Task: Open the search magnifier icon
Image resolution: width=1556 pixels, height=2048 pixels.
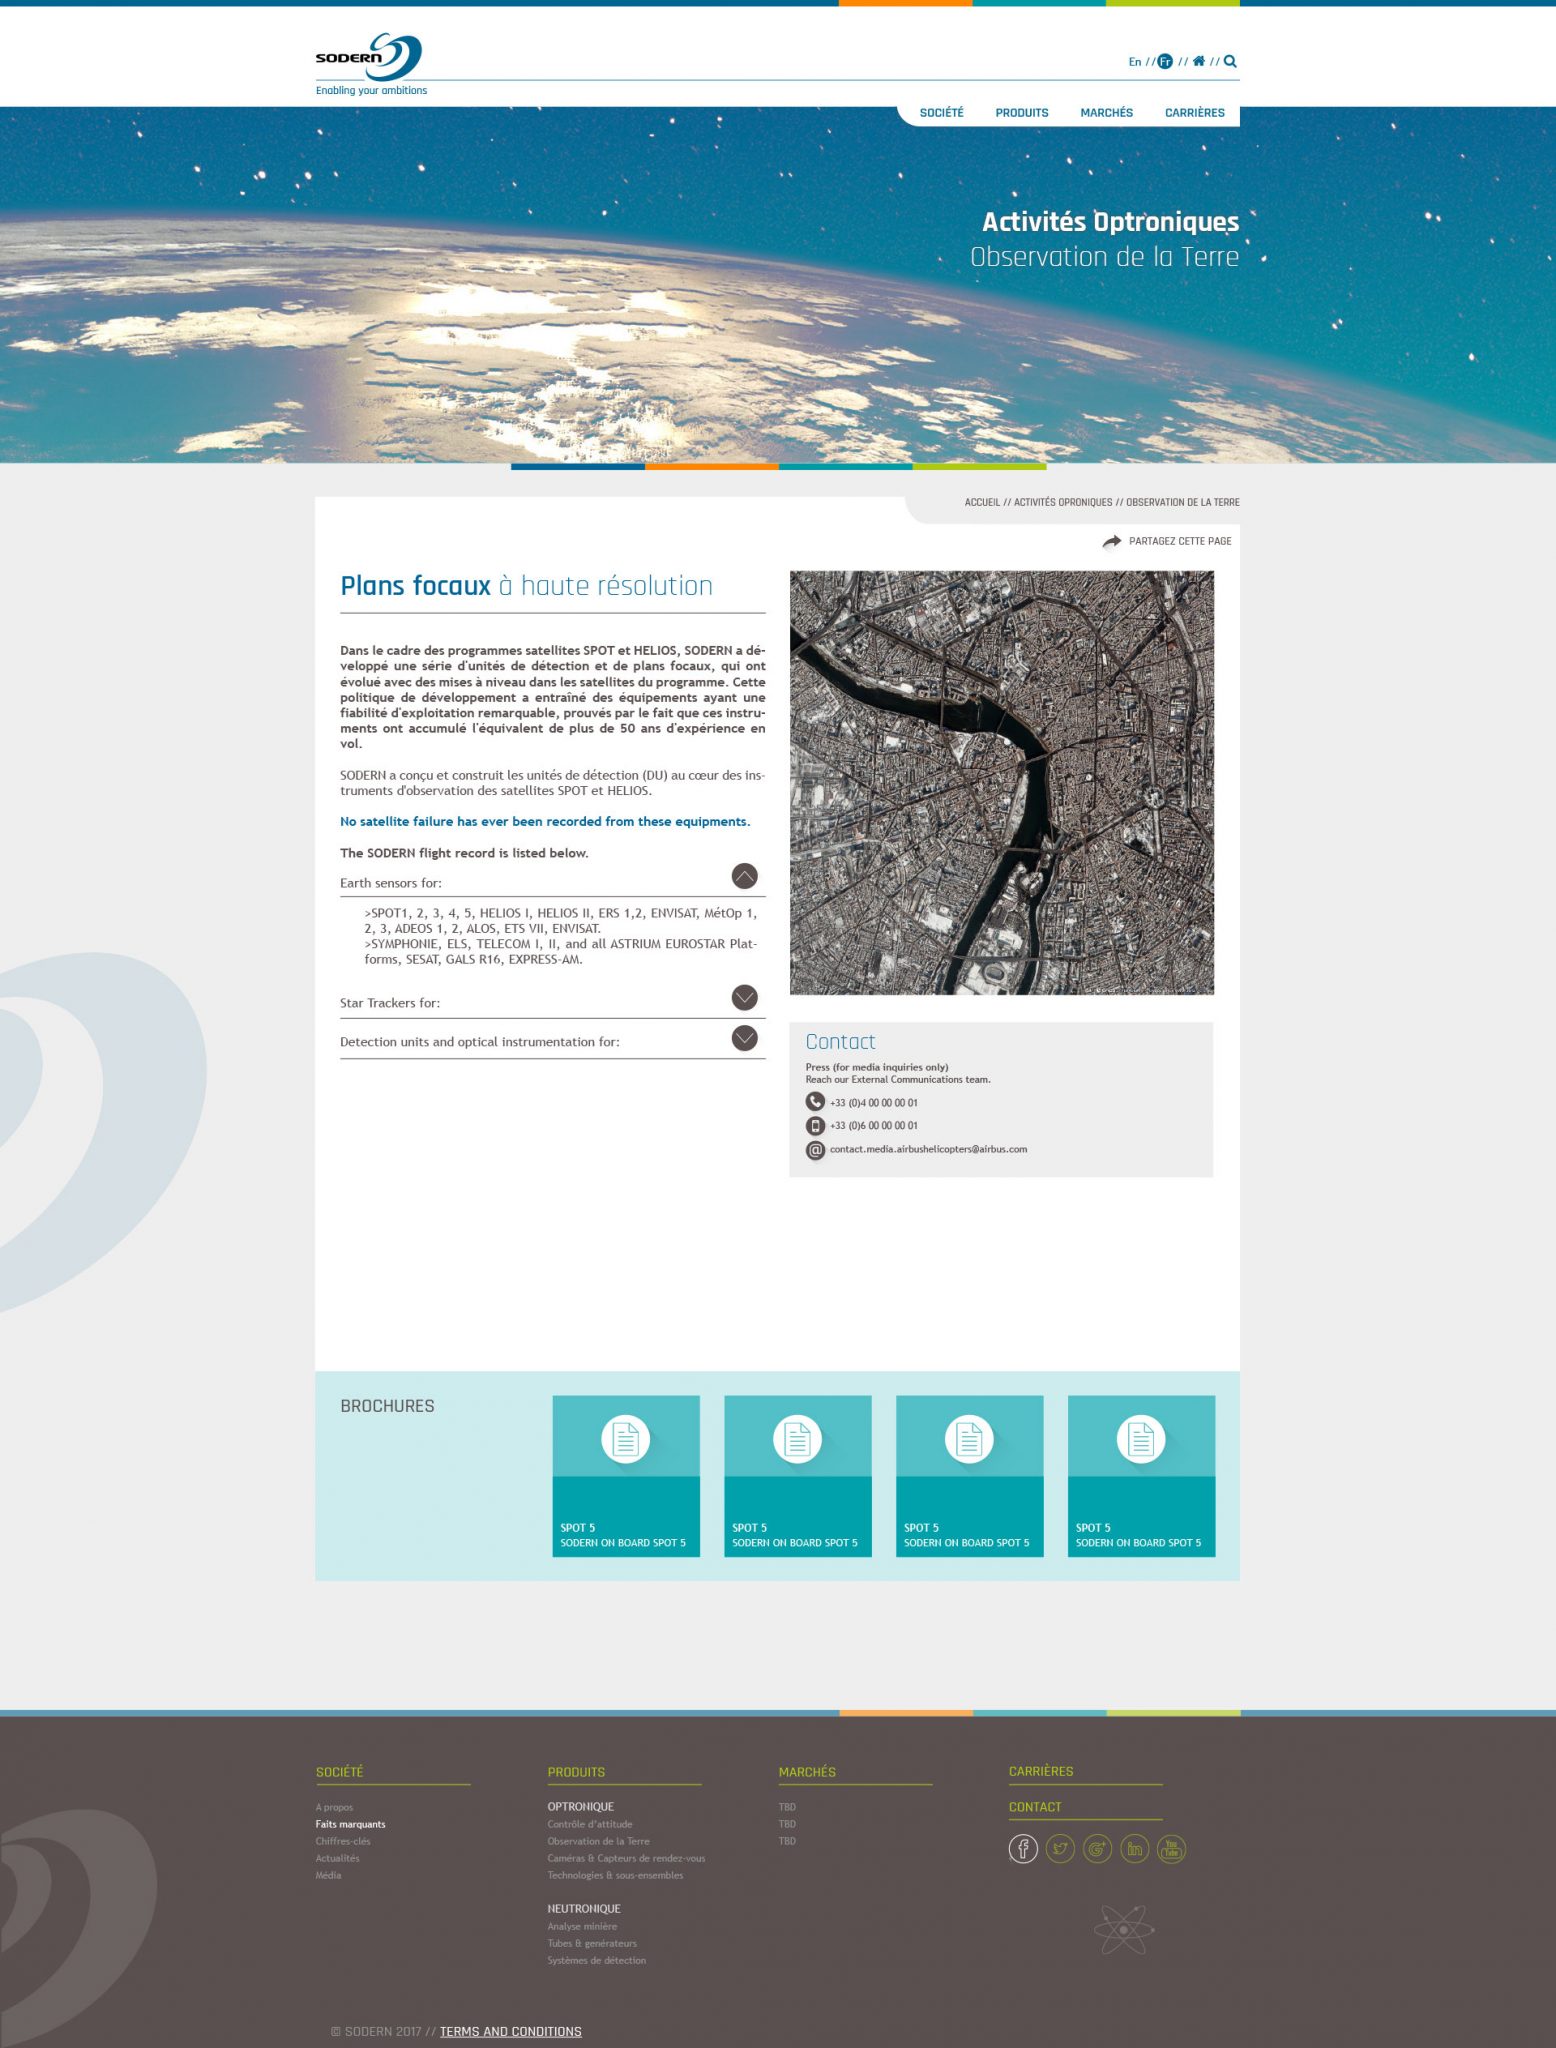Action: click(x=1230, y=61)
